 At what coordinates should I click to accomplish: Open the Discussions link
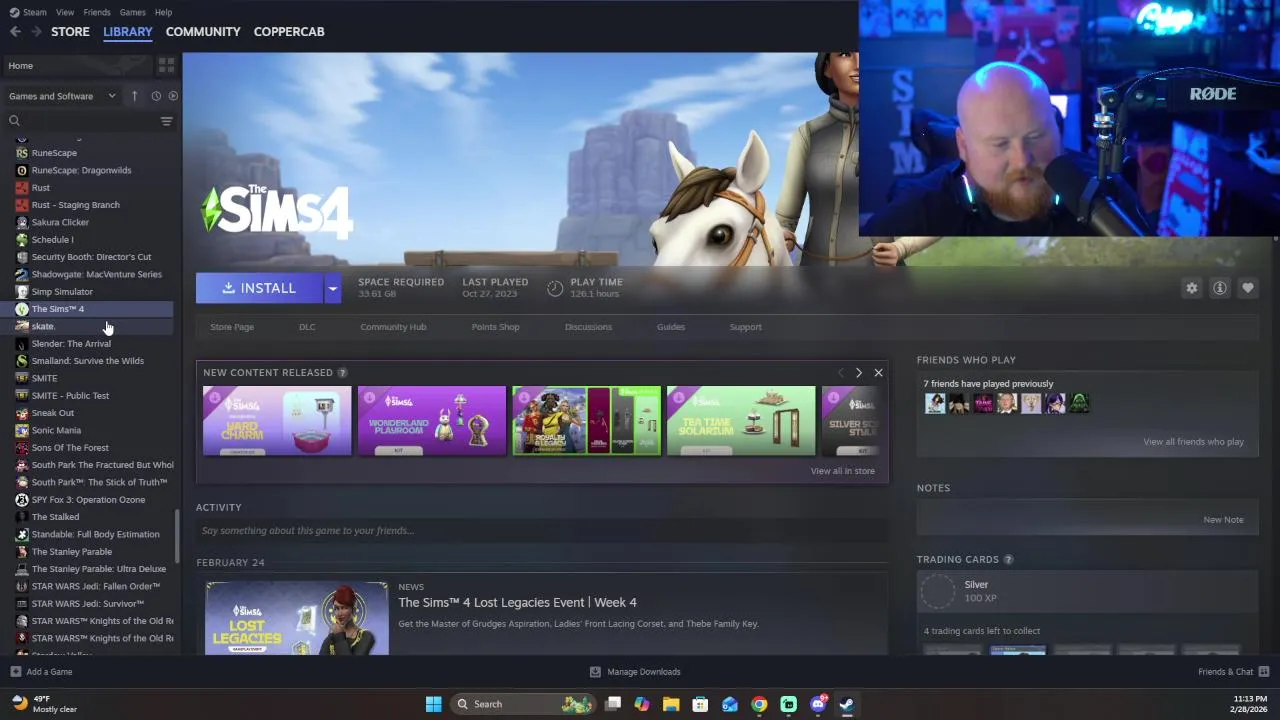click(588, 327)
